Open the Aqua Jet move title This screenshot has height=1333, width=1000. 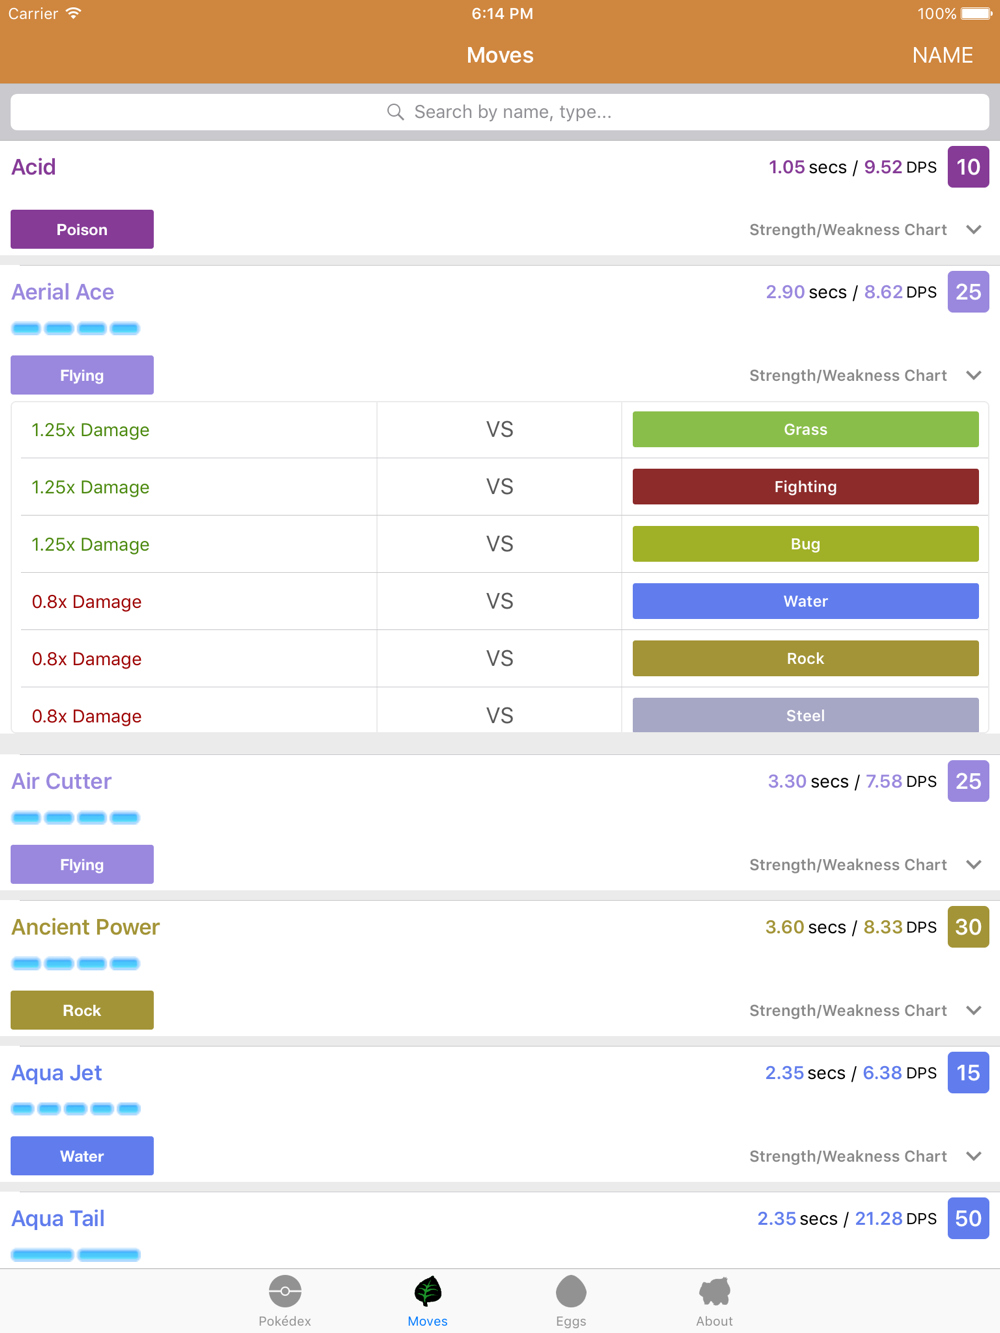[57, 1073]
